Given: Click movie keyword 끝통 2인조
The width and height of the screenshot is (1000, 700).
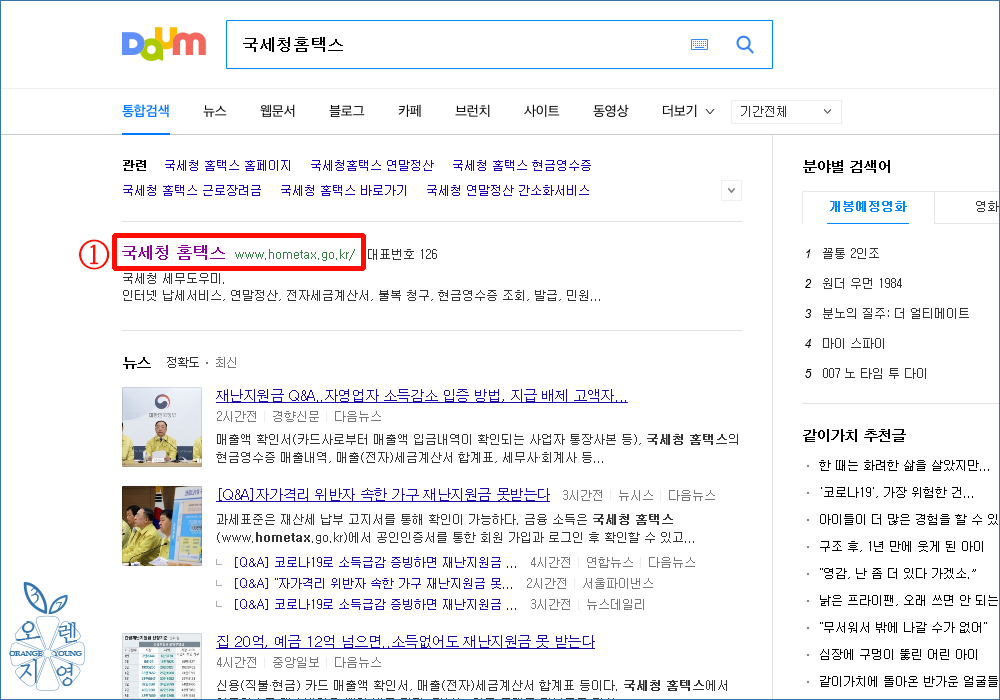Looking at the screenshot, I should pos(850,253).
